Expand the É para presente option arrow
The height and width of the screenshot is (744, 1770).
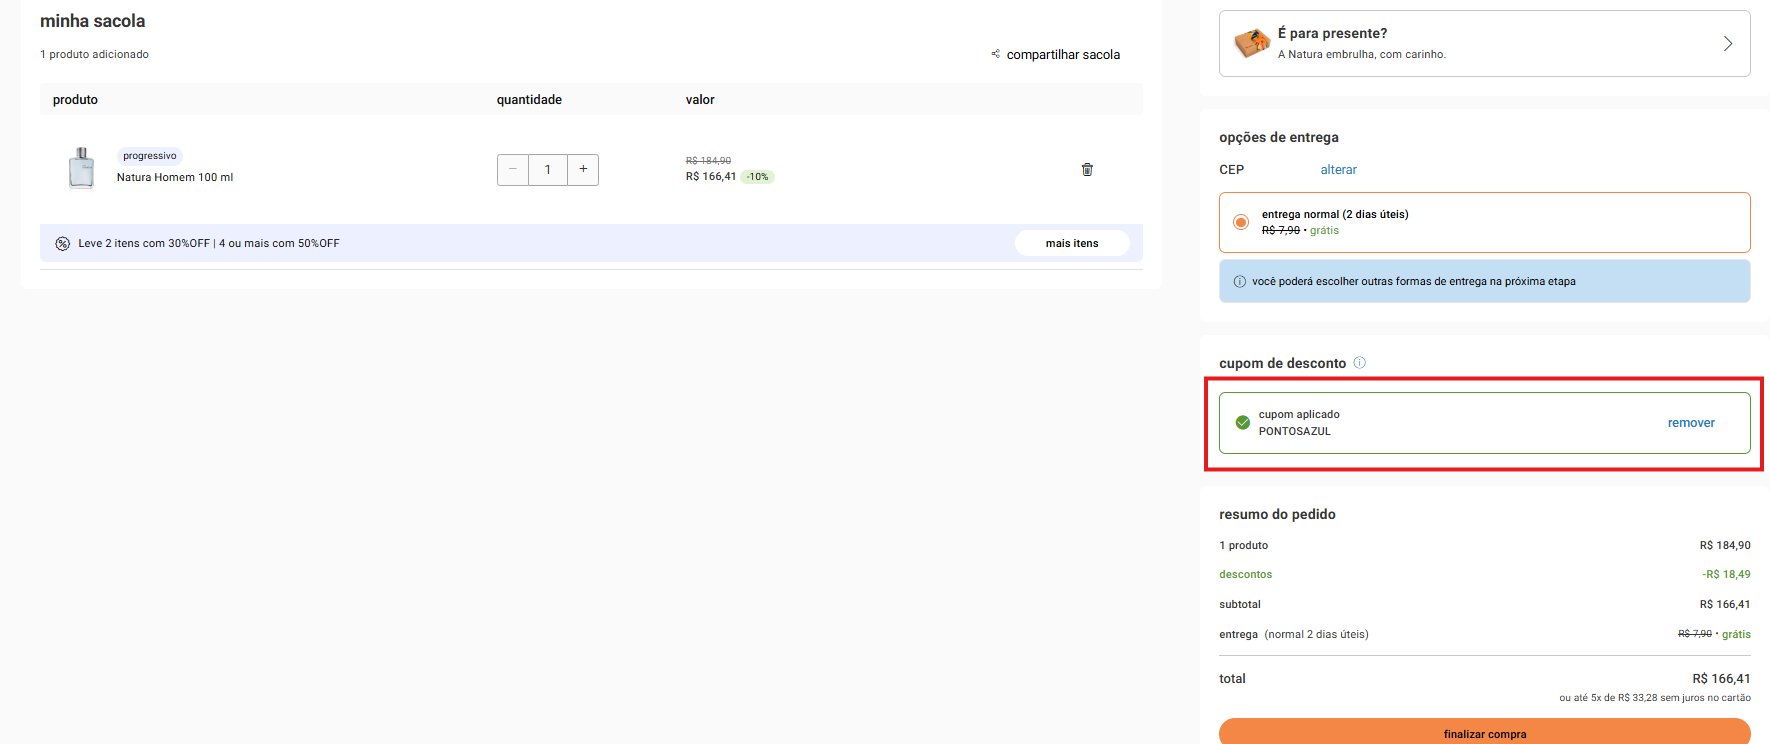(1727, 43)
